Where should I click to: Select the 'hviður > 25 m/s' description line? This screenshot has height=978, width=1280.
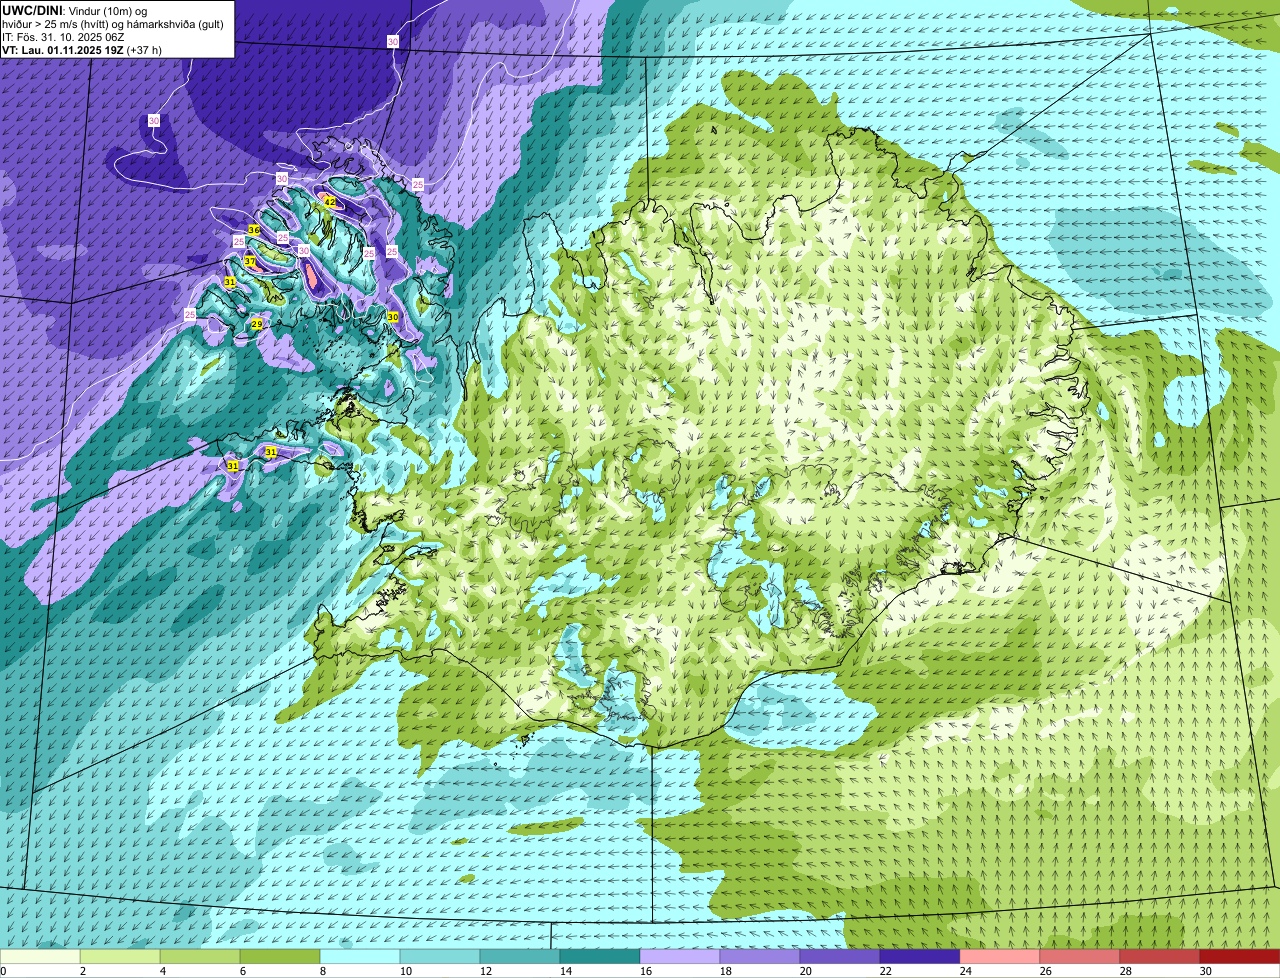coord(112,23)
